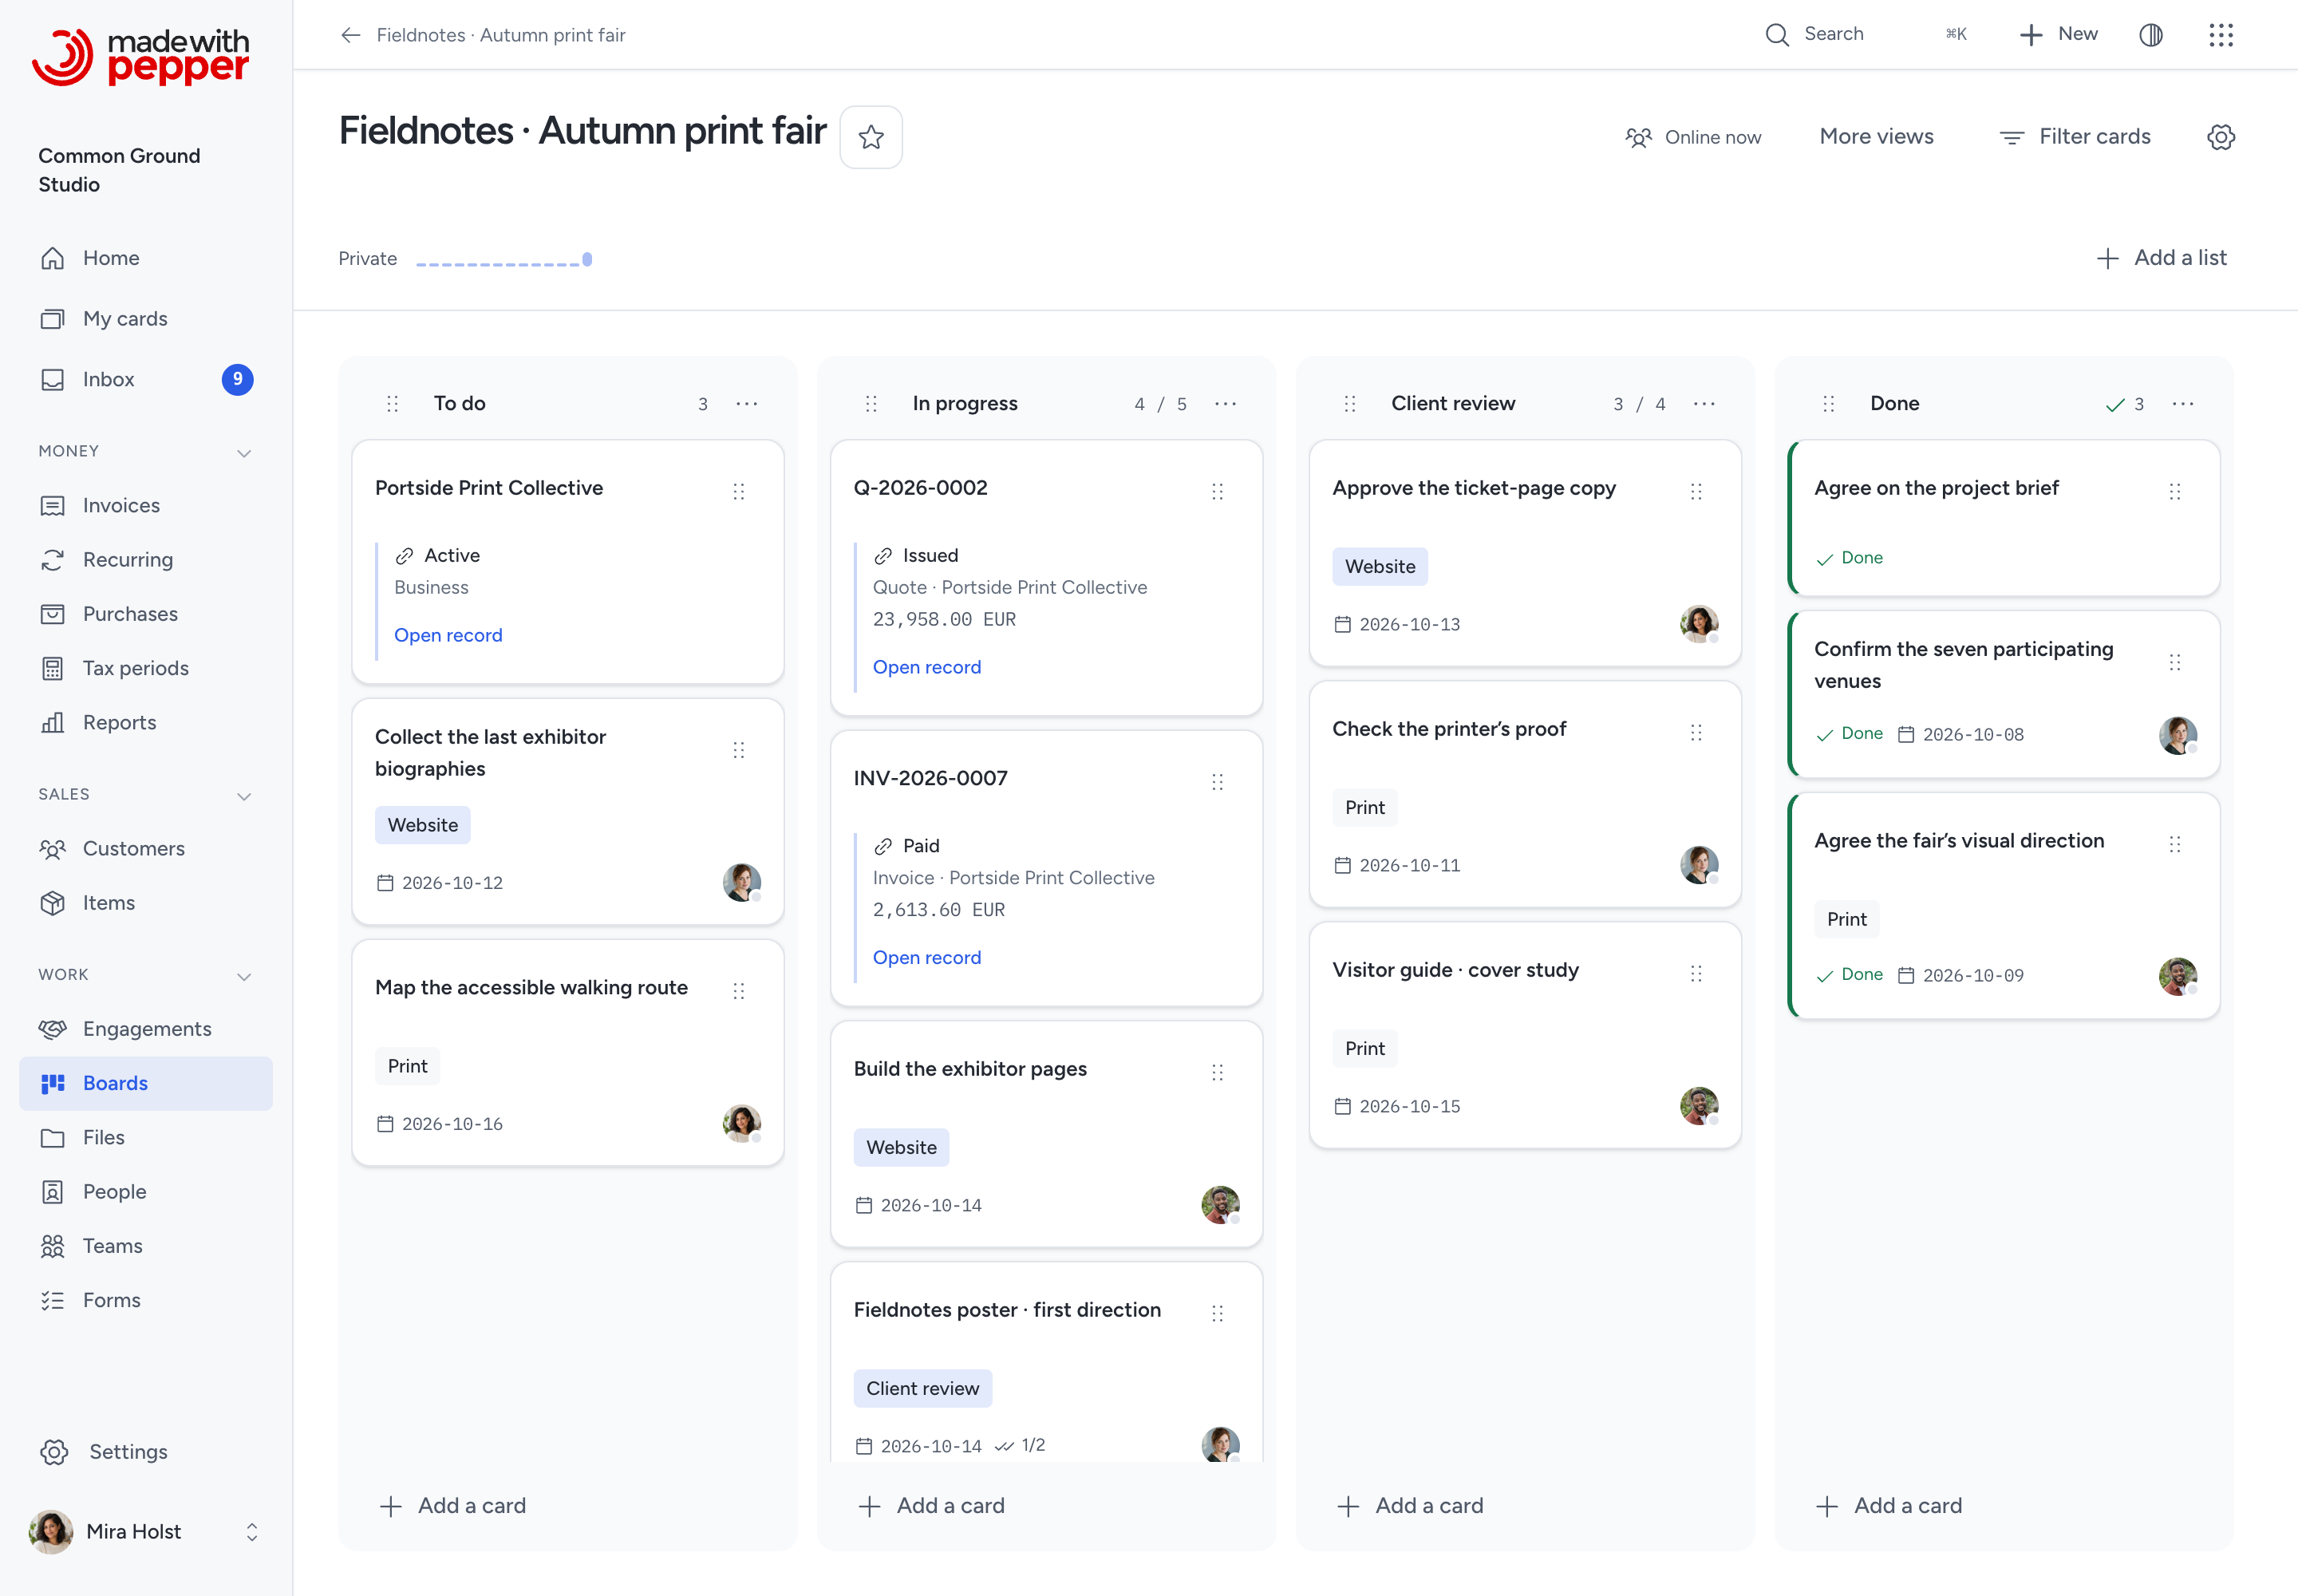The width and height of the screenshot is (2298, 1596).
Task: Click drag handle on Check the printer's proof card
Action: [x=1696, y=732]
